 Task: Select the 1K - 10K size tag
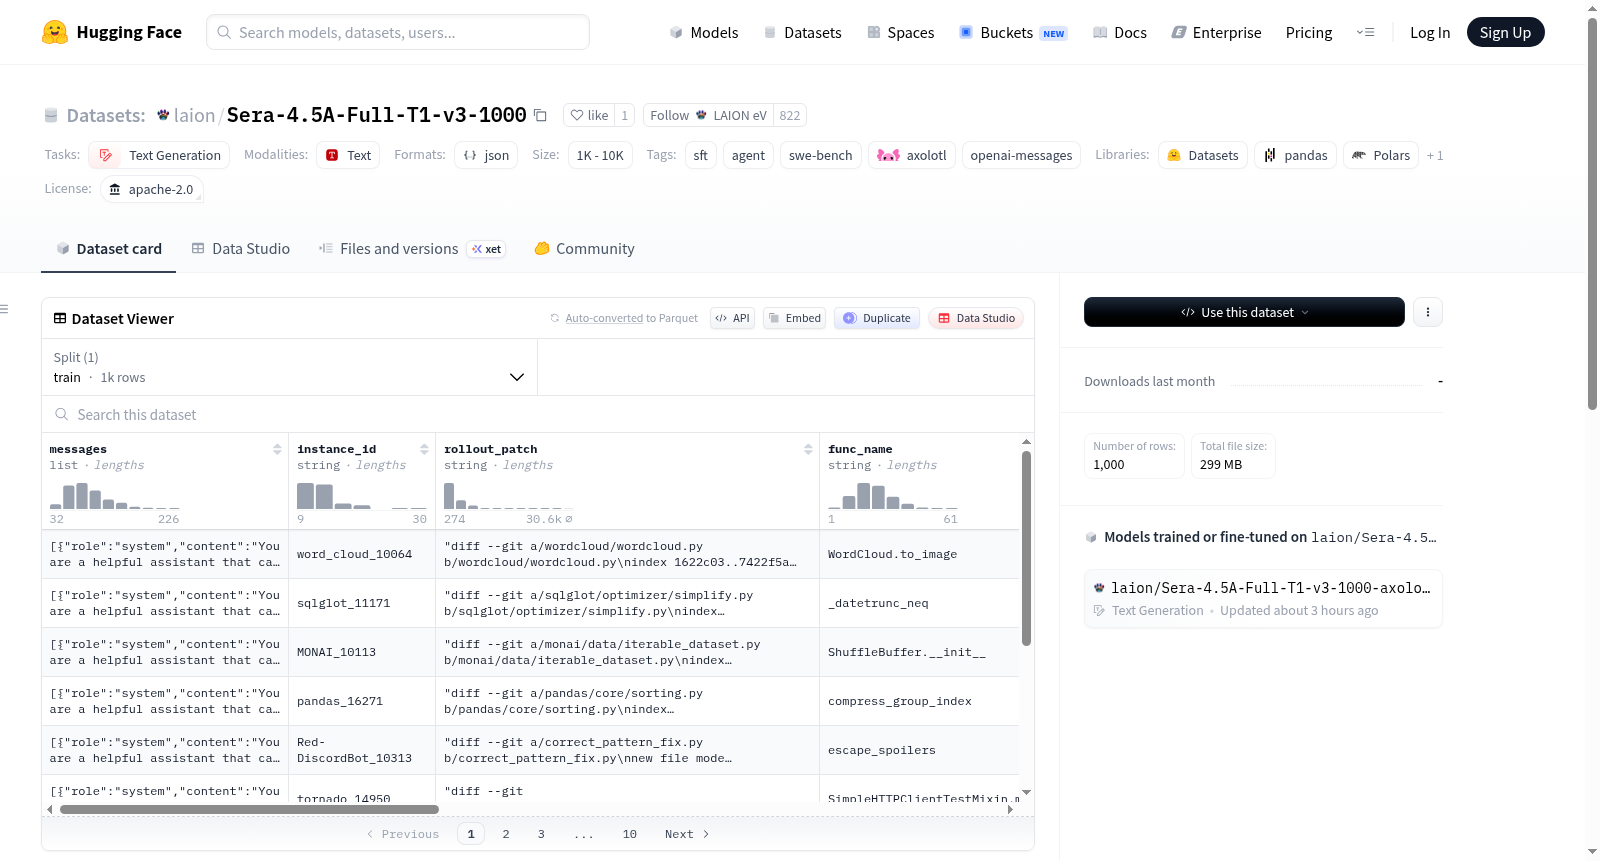(600, 155)
